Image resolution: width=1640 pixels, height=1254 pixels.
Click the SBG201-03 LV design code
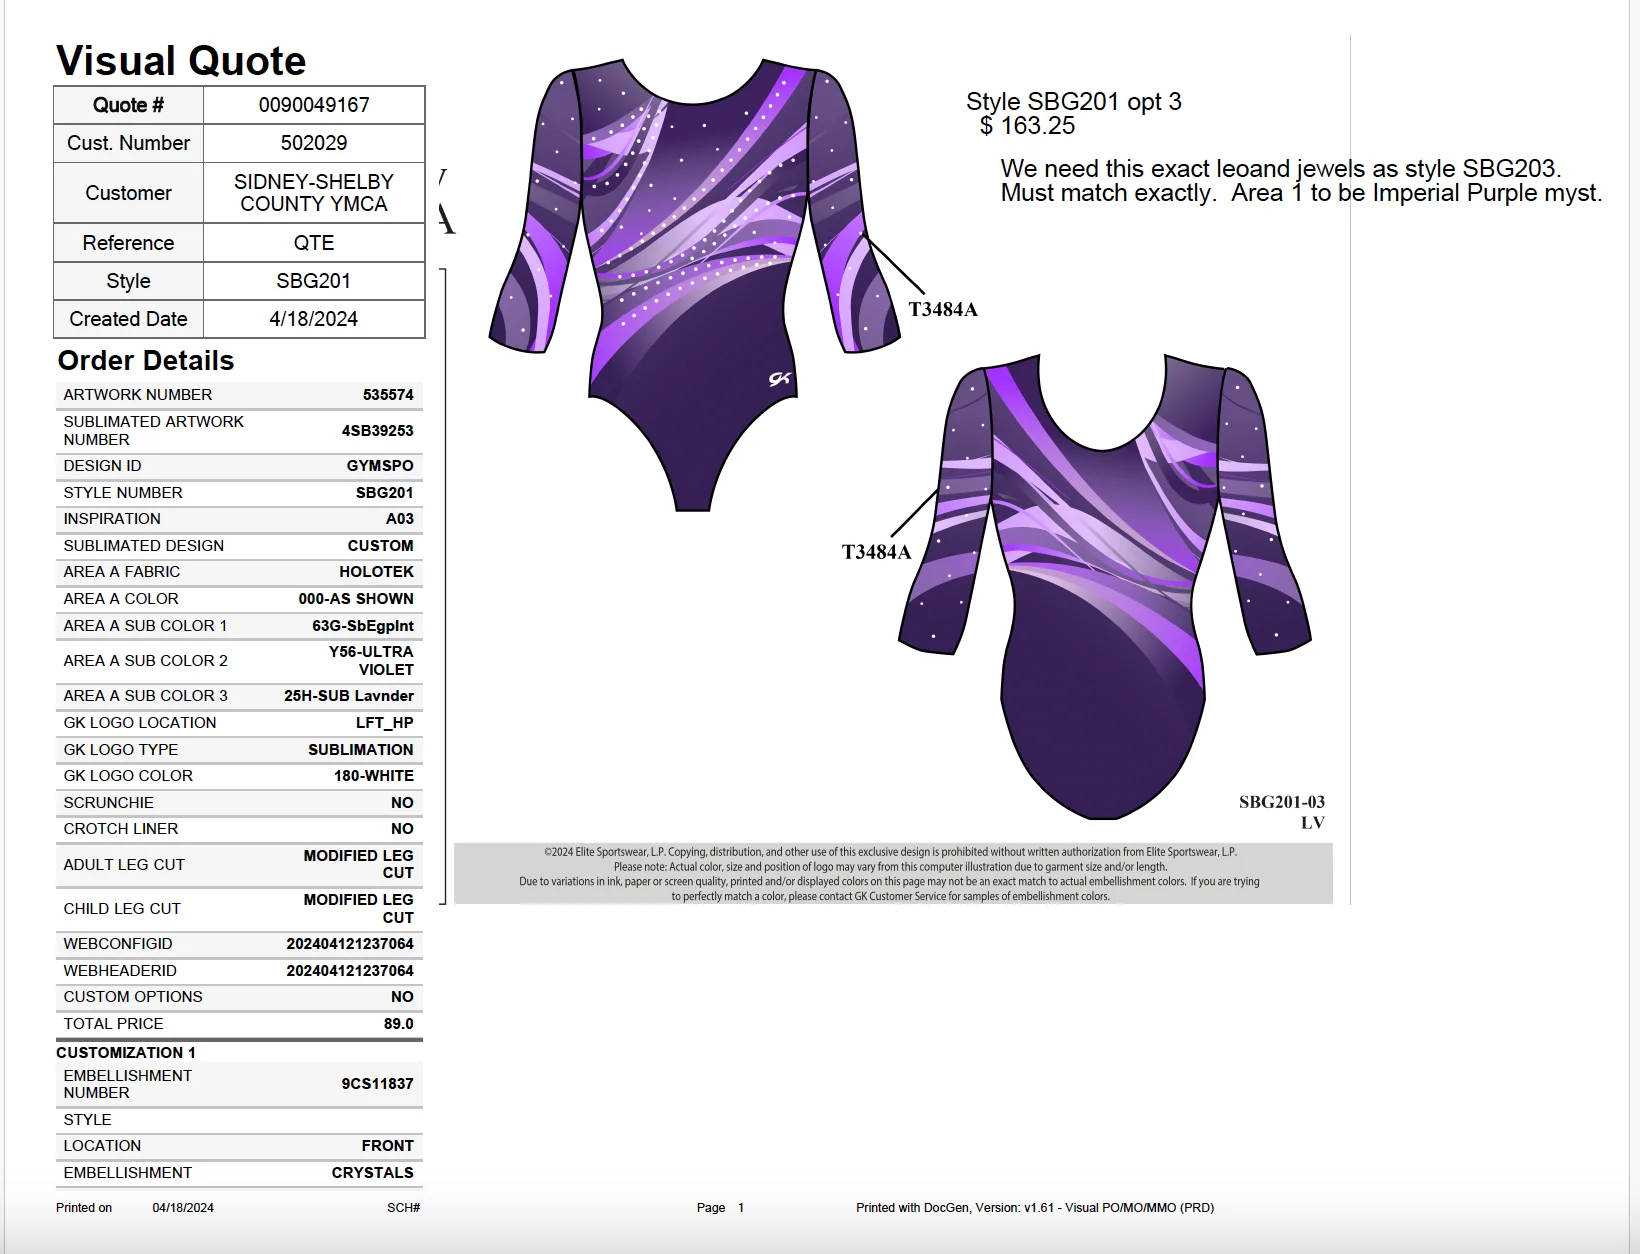point(1282,812)
